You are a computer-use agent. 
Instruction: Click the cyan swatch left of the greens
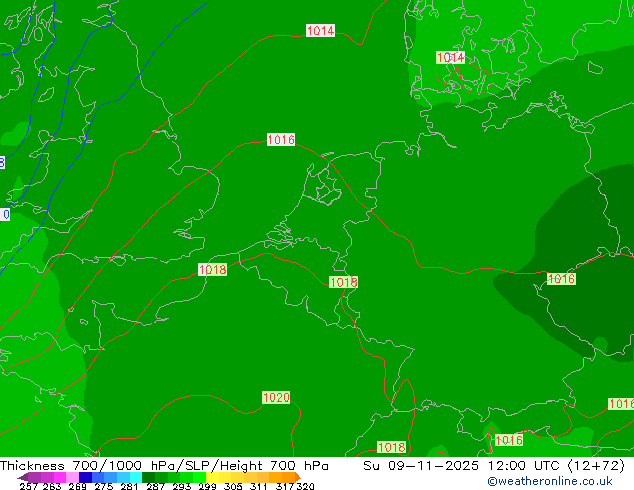point(136,477)
